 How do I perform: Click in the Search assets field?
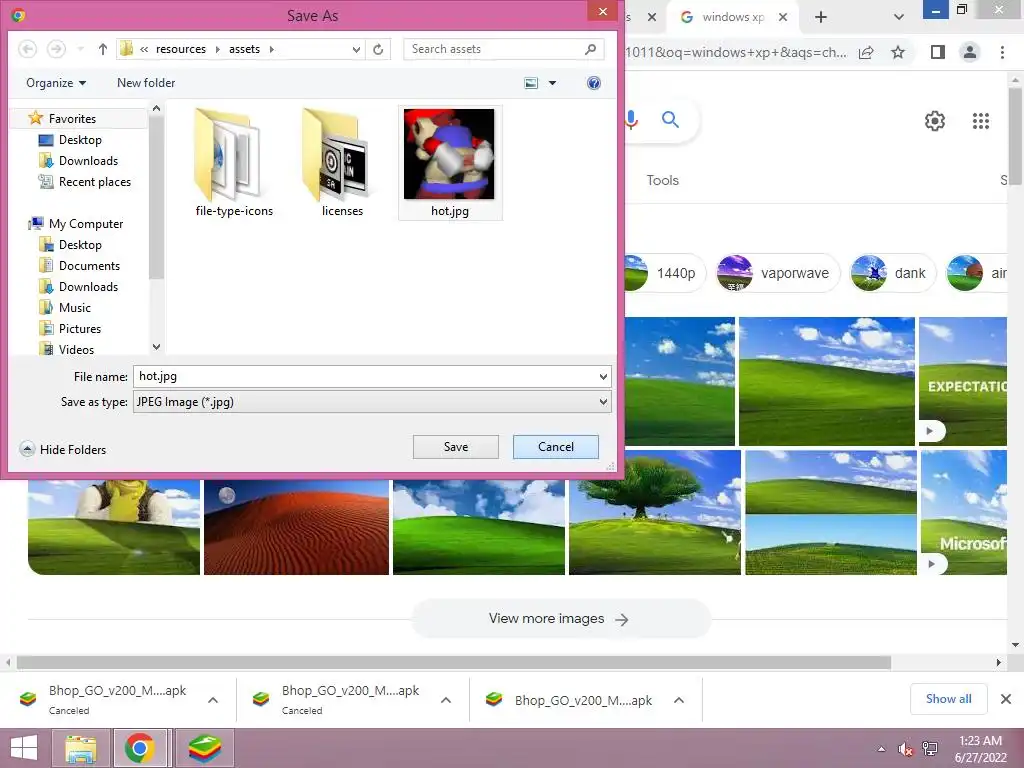(503, 49)
